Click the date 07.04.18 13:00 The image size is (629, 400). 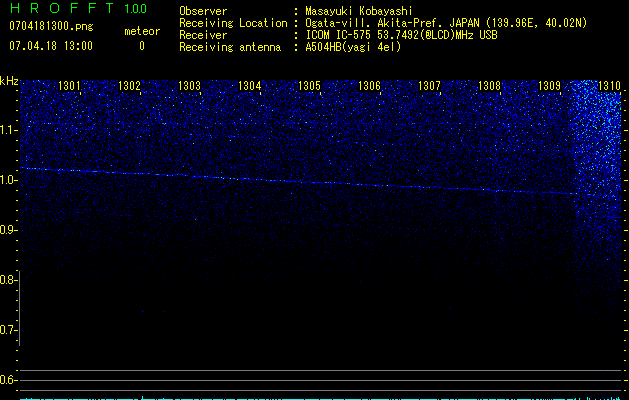pos(51,46)
